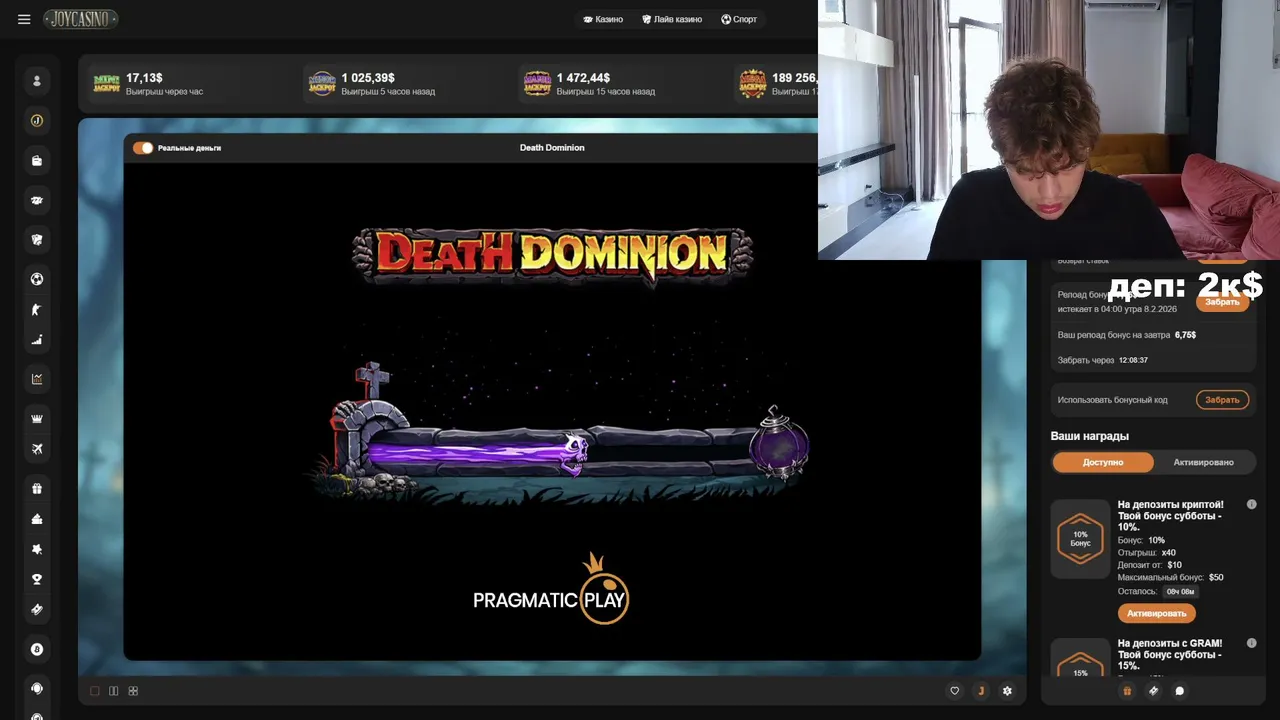Click the 10% Бонус hexagon thumbnail
The image size is (1280, 720).
(x=1080, y=539)
